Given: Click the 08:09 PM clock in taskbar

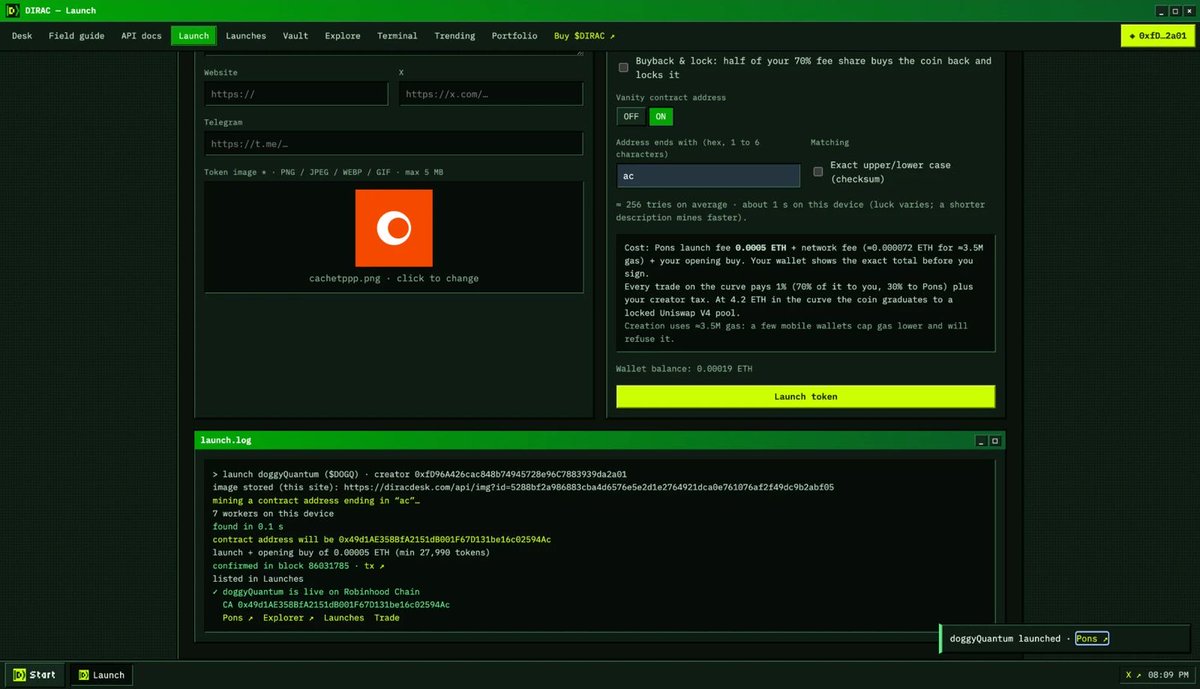Looking at the screenshot, I should pyautogui.click(x=1168, y=675).
